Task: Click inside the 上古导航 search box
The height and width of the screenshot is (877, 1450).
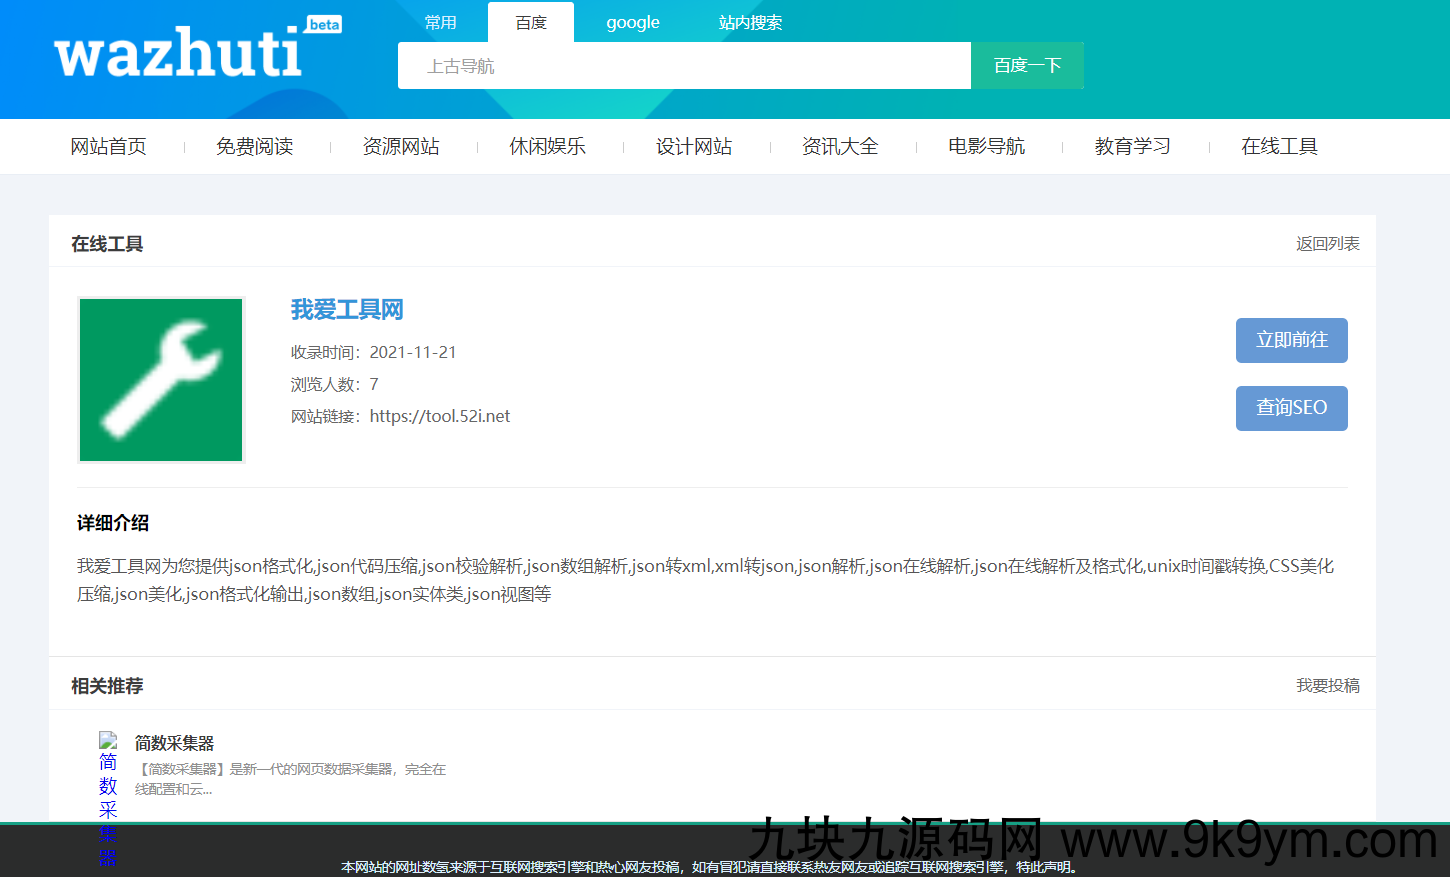Action: (684, 65)
